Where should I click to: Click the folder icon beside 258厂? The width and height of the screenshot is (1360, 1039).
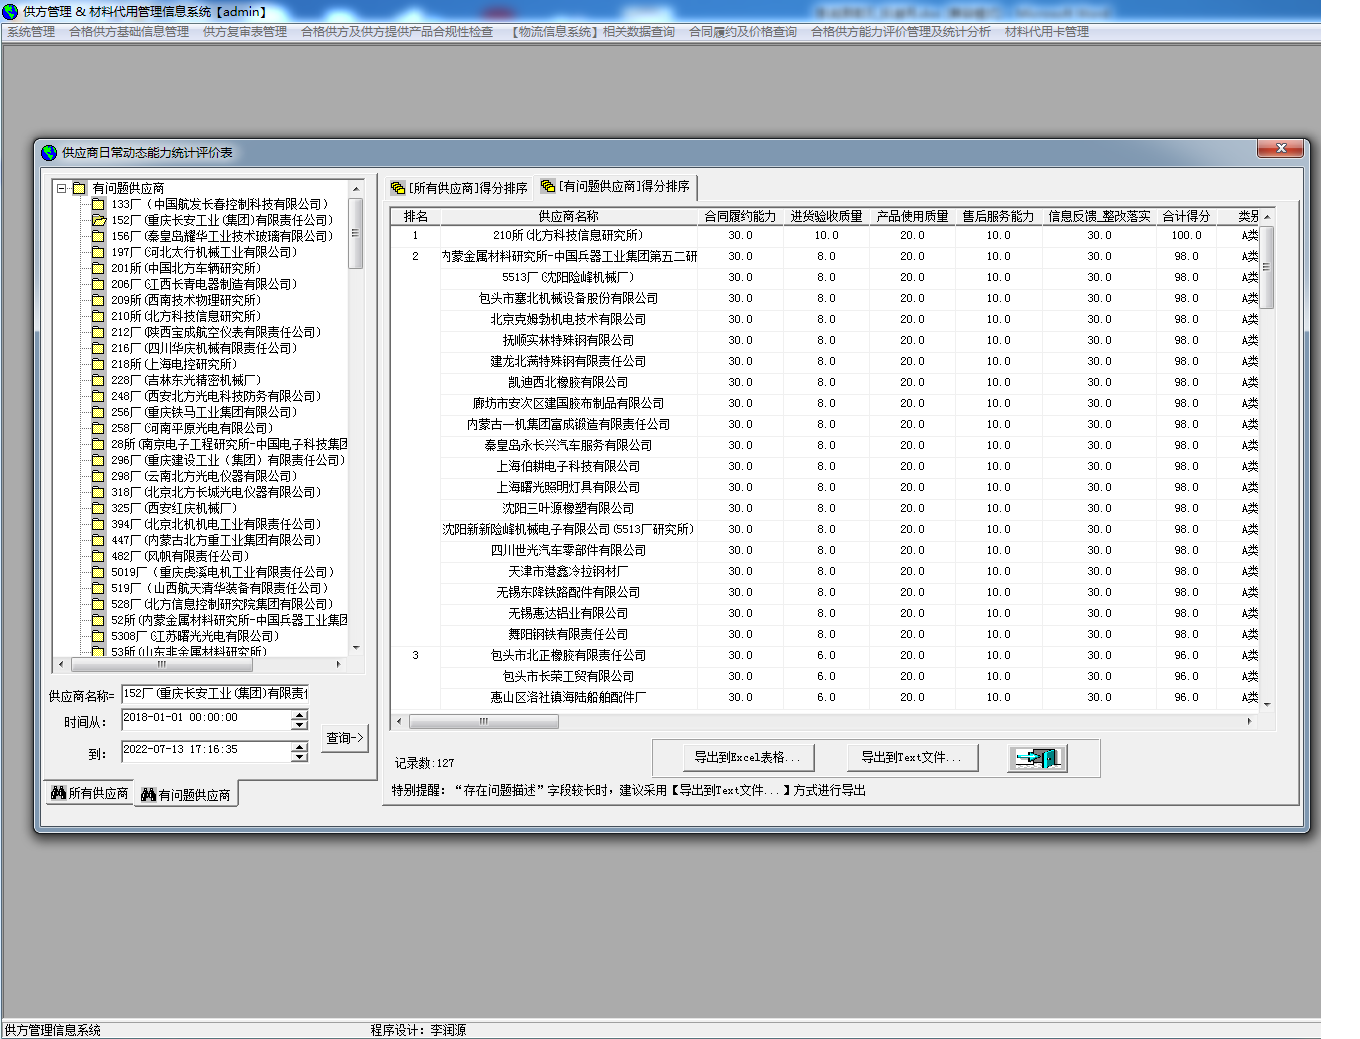tap(98, 428)
